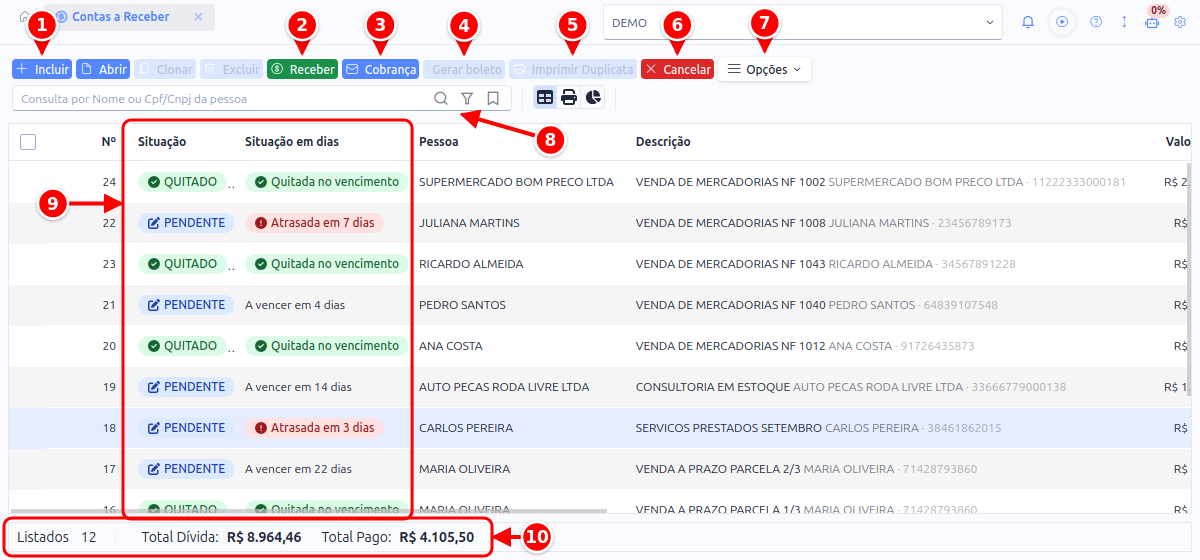Click the QUITADO badge in row 23
The height and width of the screenshot is (560, 1200).
click(183, 264)
